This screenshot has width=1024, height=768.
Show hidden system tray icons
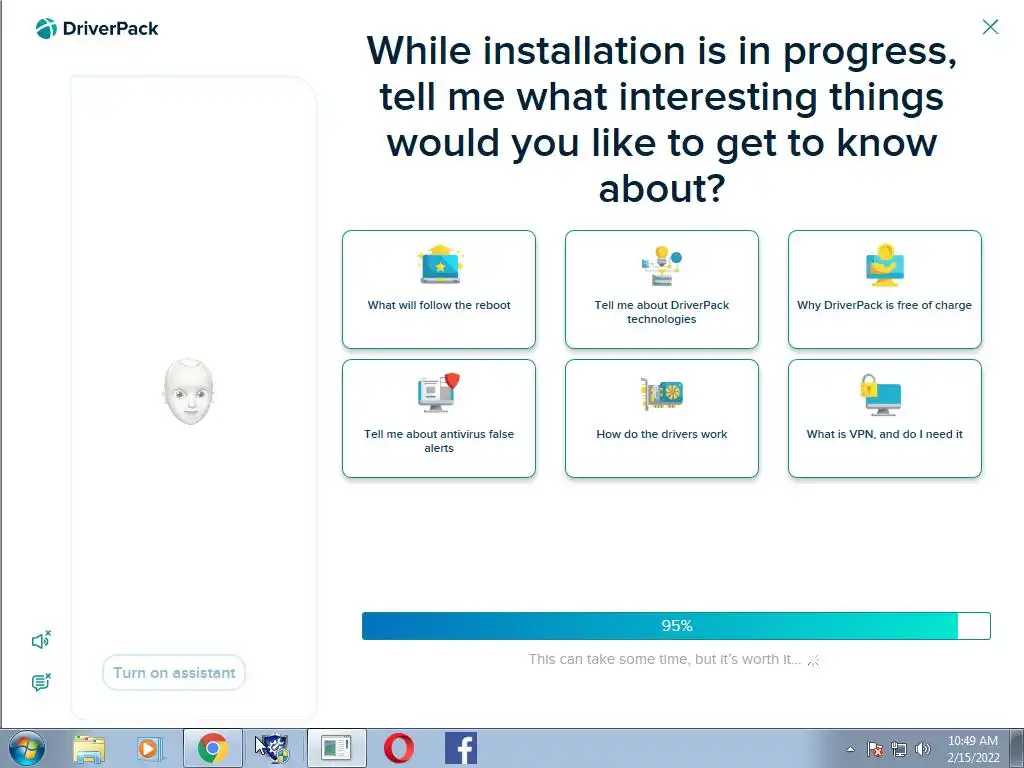tap(850, 749)
